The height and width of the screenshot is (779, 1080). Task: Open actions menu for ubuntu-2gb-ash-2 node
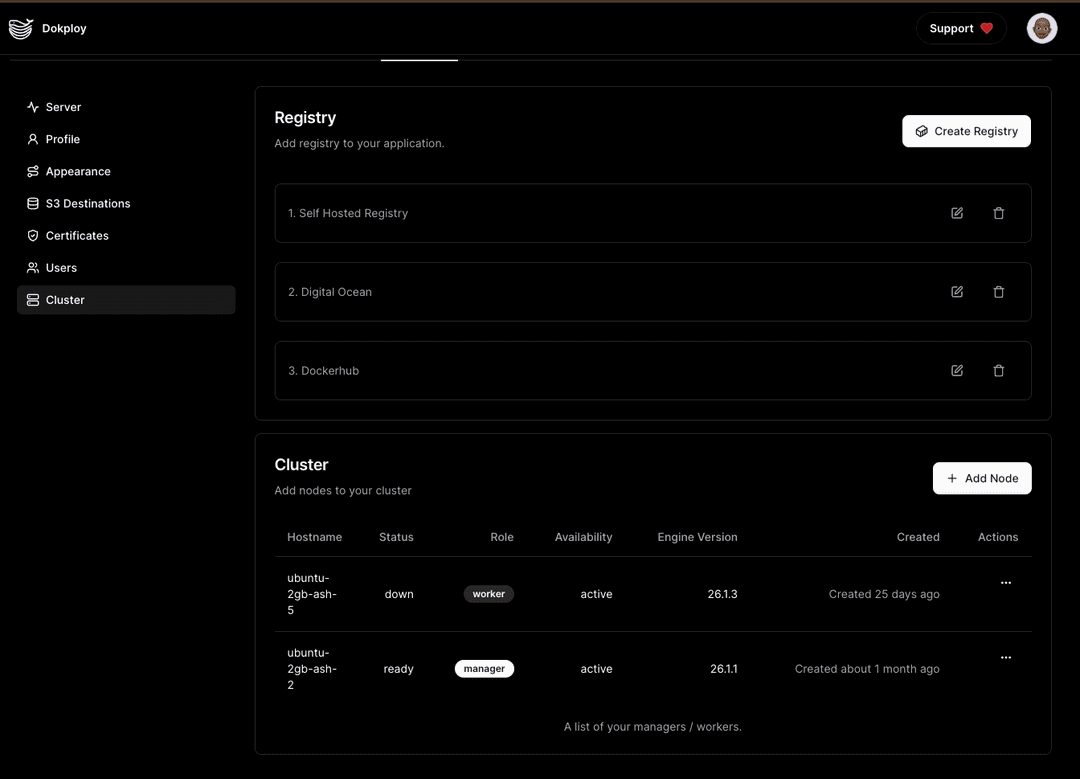point(1005,658)
